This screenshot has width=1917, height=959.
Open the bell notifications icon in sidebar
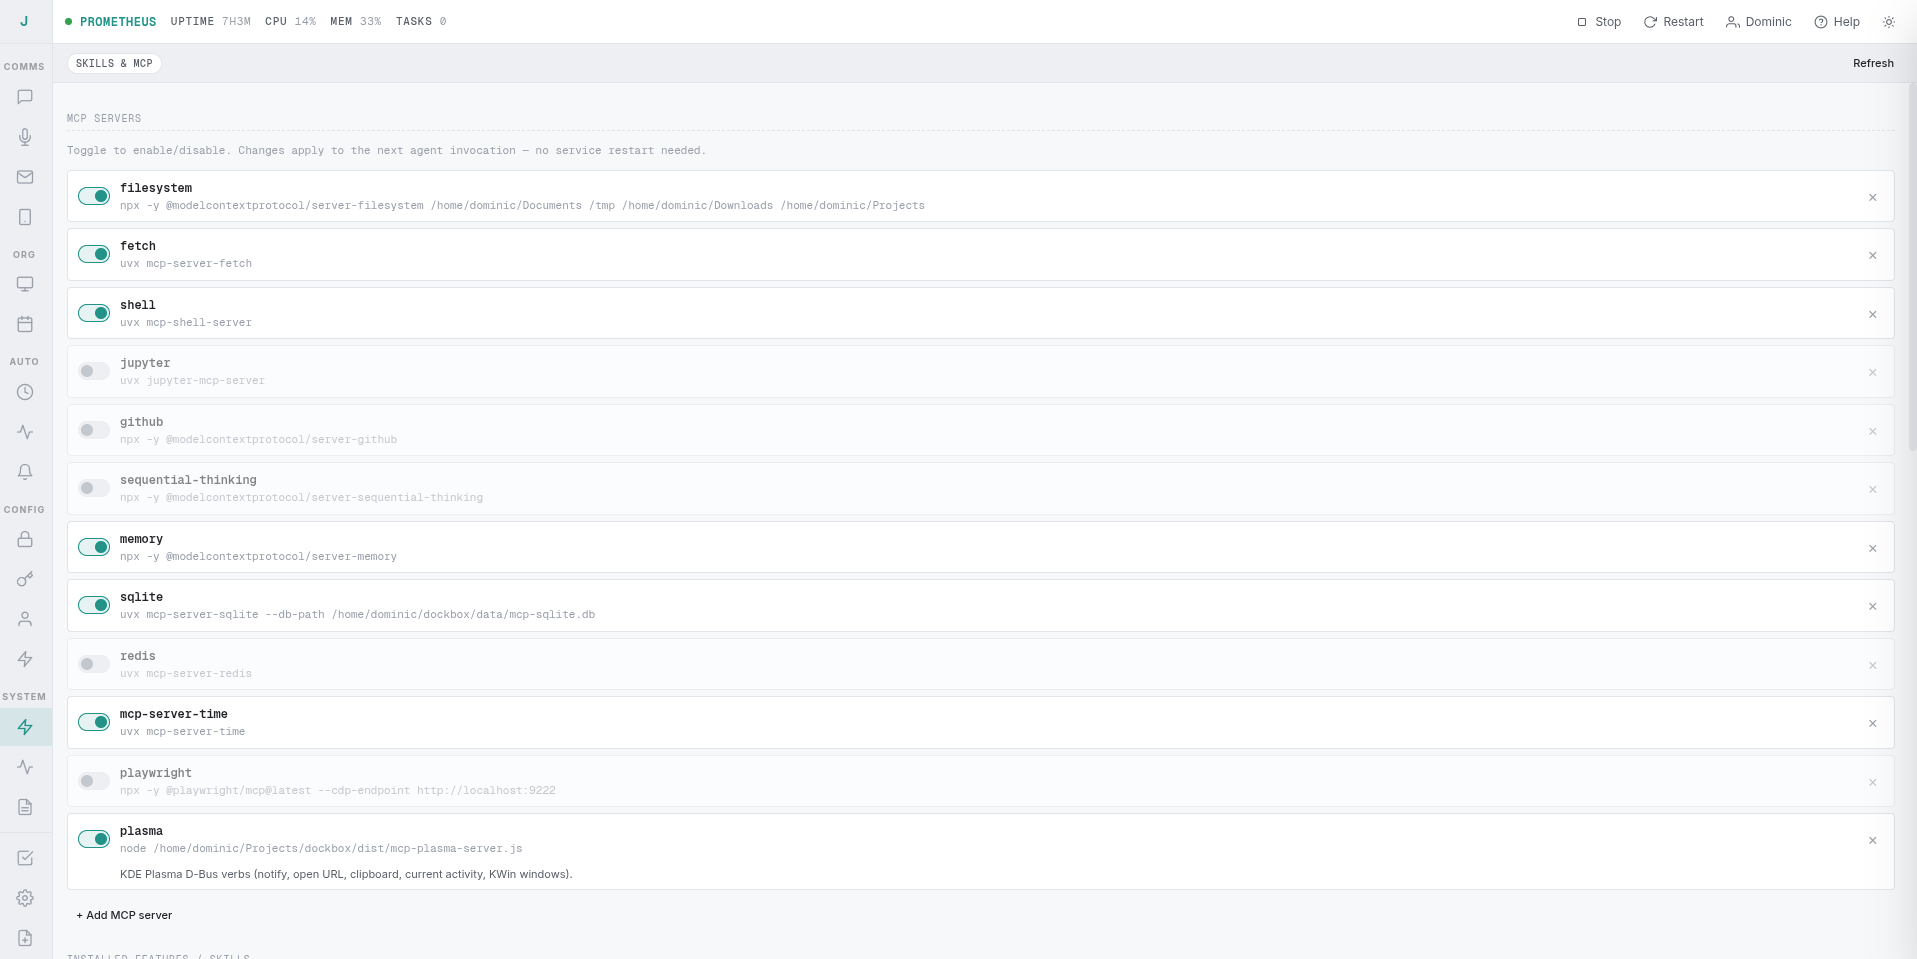click(x=25, y=472)
